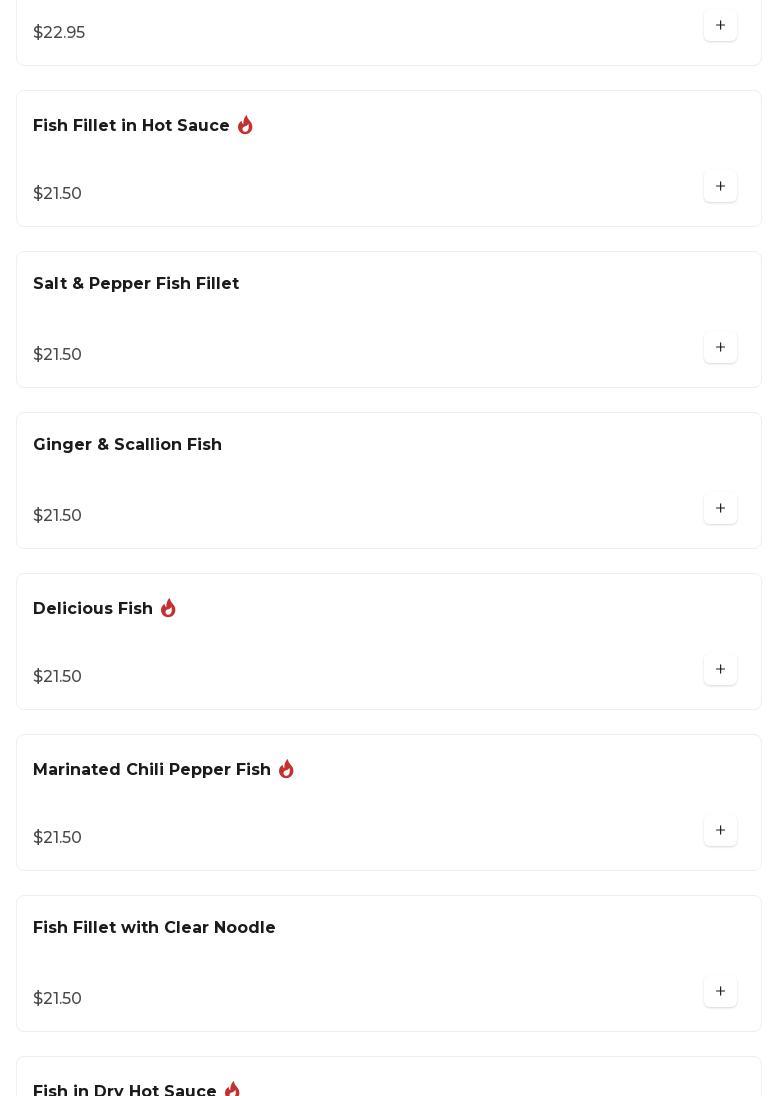
Task: Open the Delicious Fish item name
Action: (93, 609)
